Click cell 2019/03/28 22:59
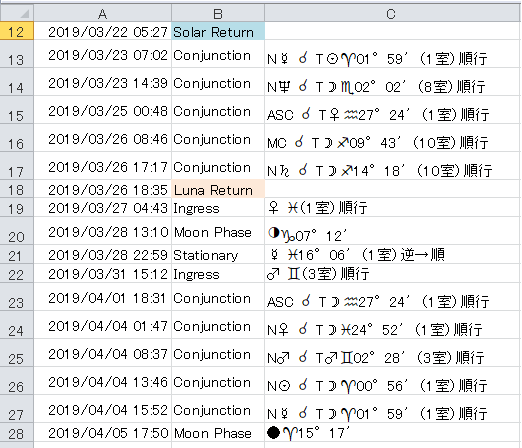 pos(102,255)
